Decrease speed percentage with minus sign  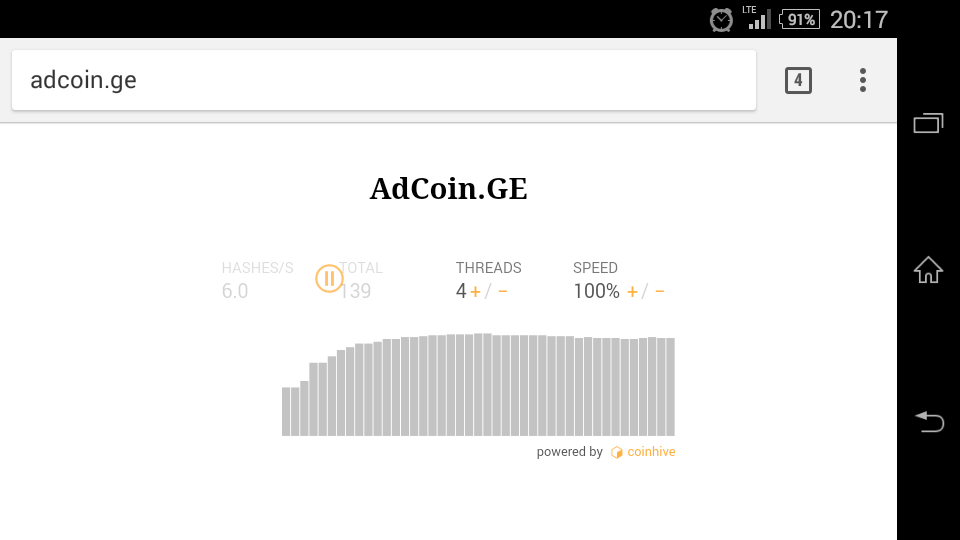point(660,292)
